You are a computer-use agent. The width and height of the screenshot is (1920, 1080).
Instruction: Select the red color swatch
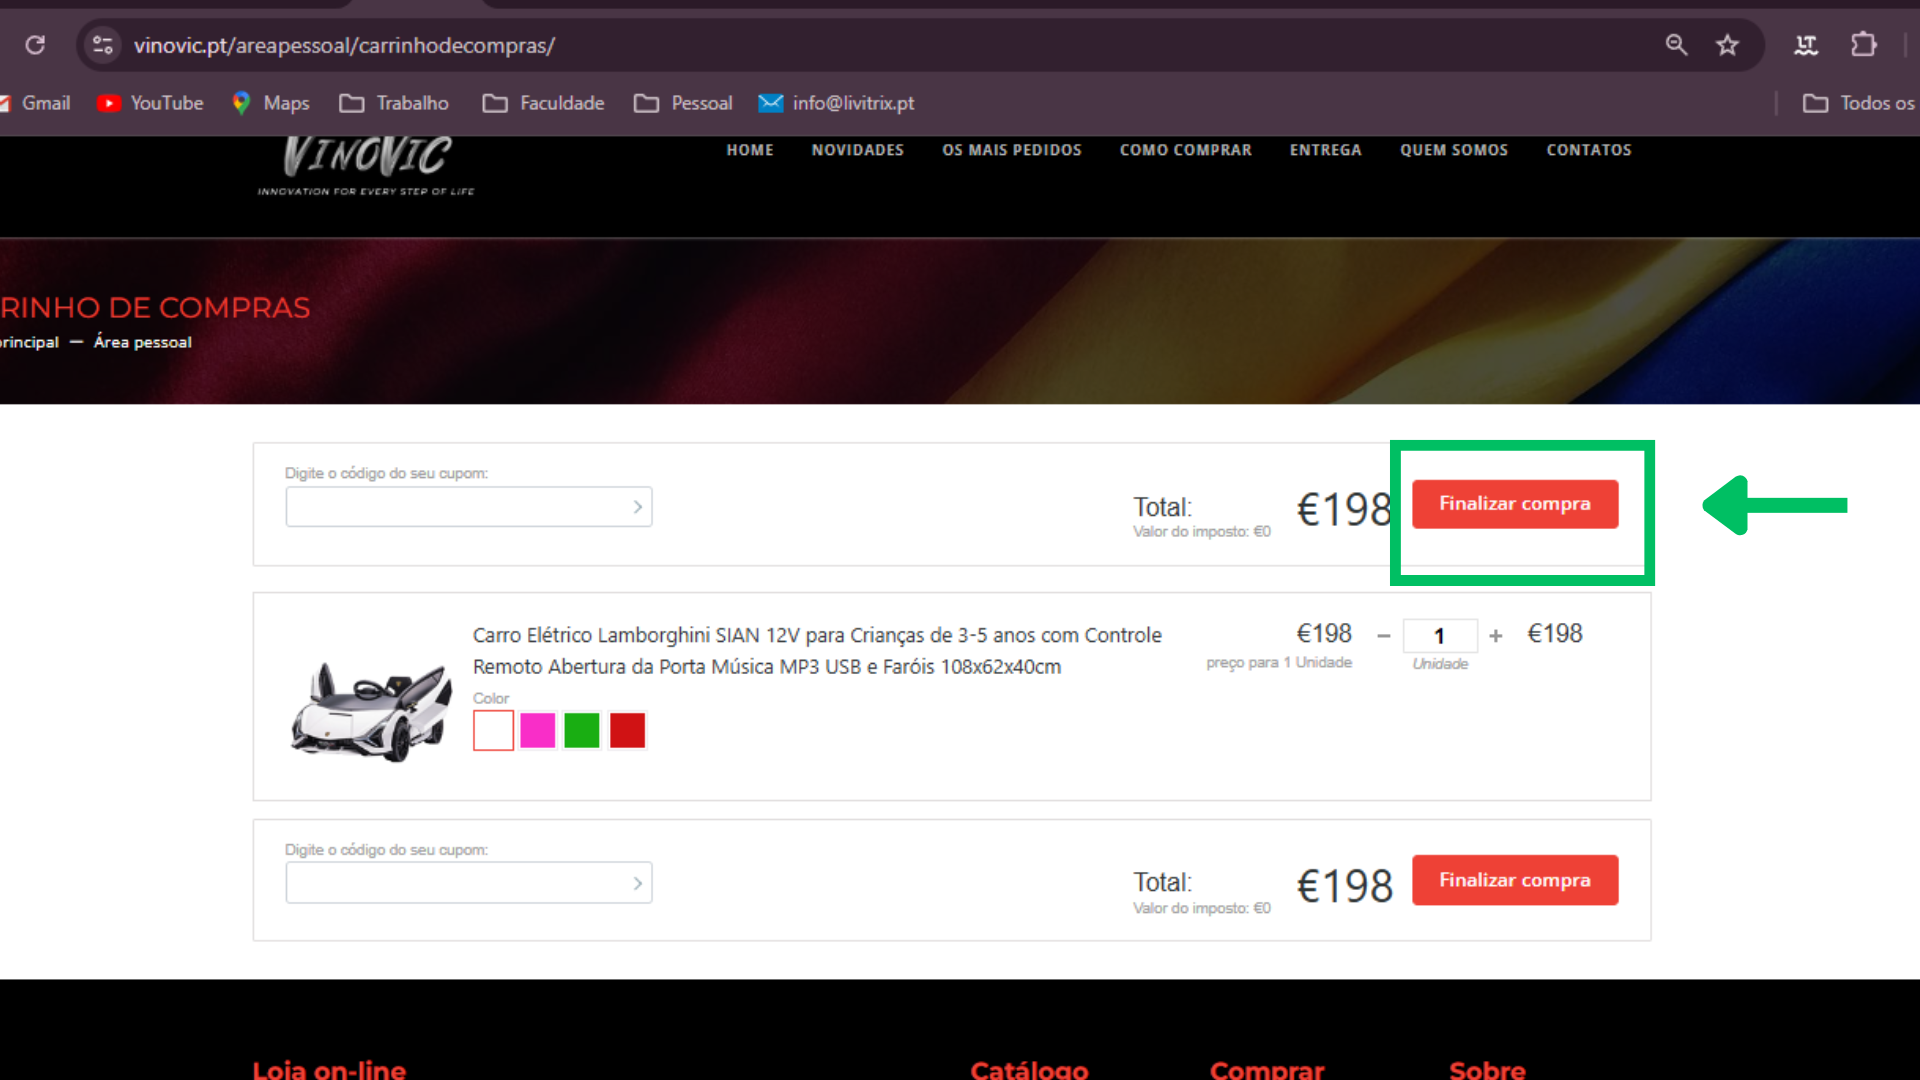click(627, 731)
